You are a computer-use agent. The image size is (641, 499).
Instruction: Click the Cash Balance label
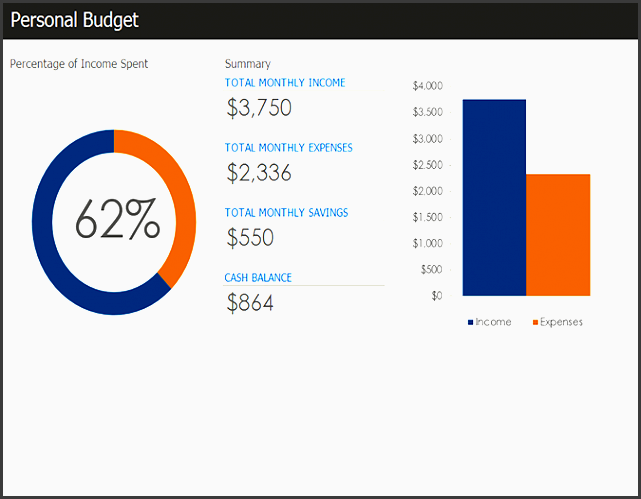coord(258,278)
